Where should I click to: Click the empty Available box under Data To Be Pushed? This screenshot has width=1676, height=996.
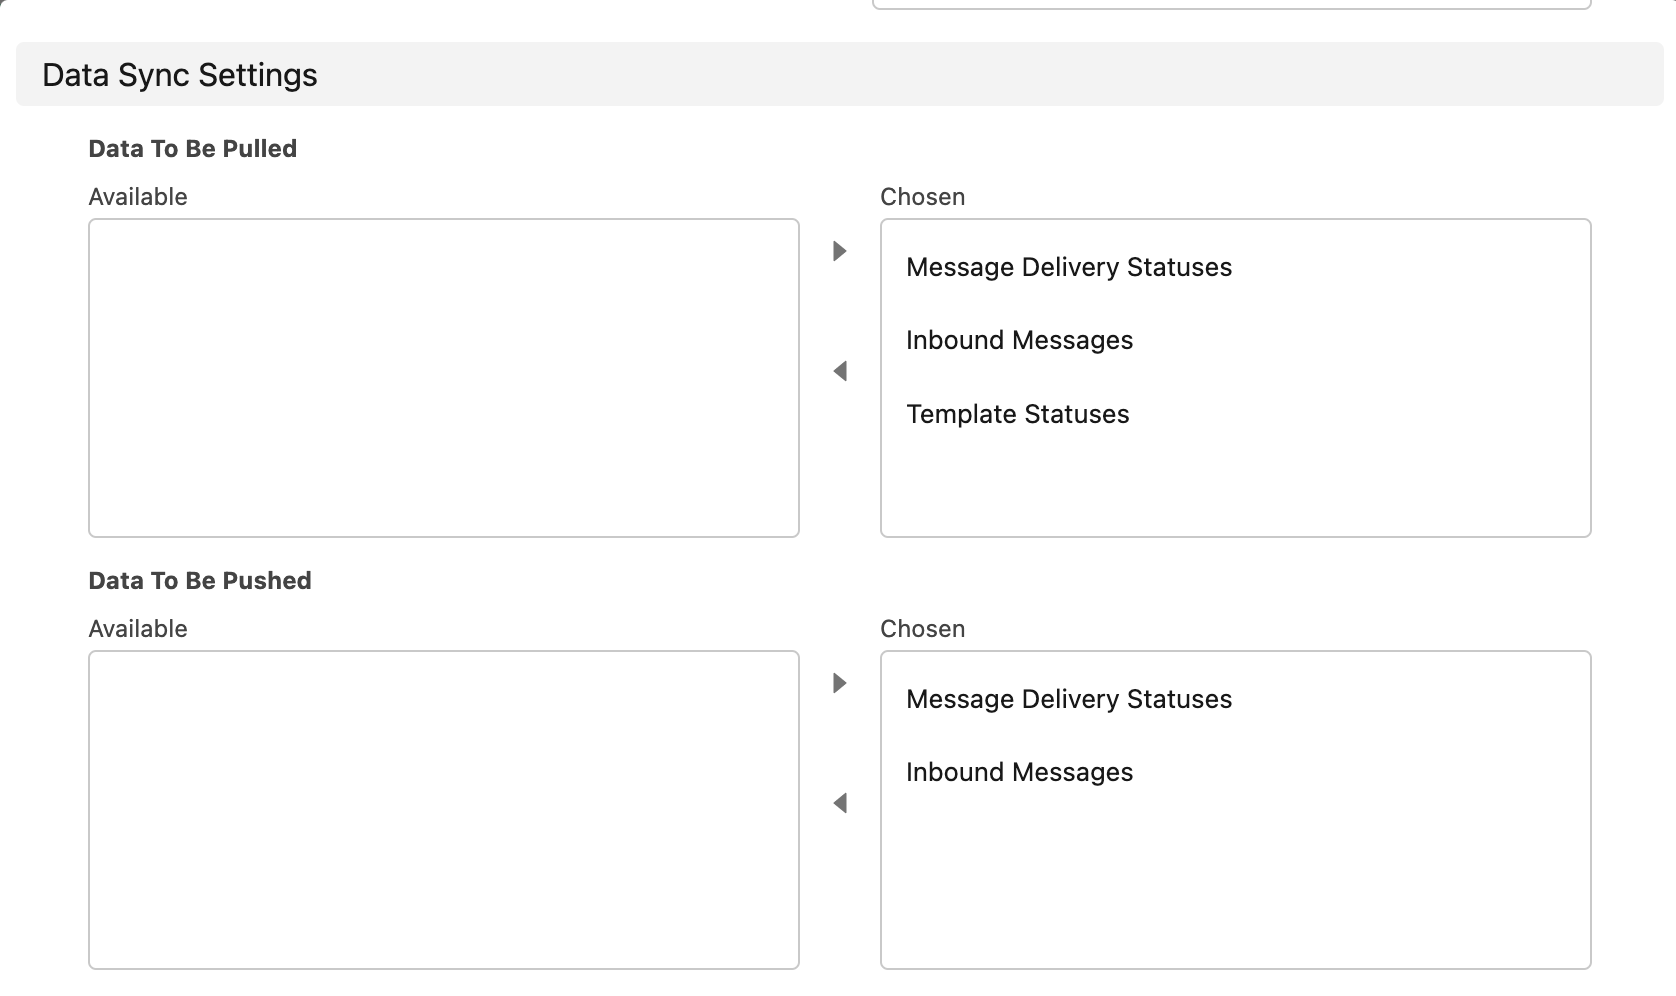443,810
